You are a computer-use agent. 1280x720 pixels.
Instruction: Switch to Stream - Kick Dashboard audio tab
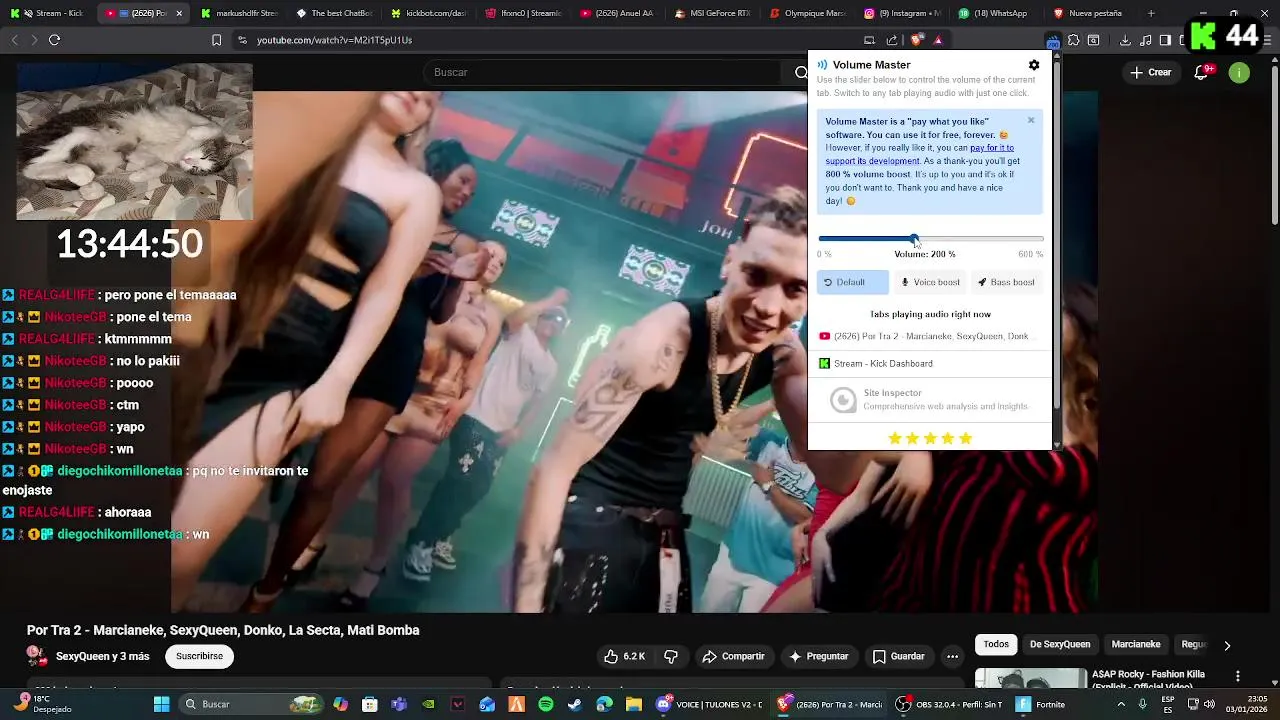pyautogui.click(x=929, y=363)
